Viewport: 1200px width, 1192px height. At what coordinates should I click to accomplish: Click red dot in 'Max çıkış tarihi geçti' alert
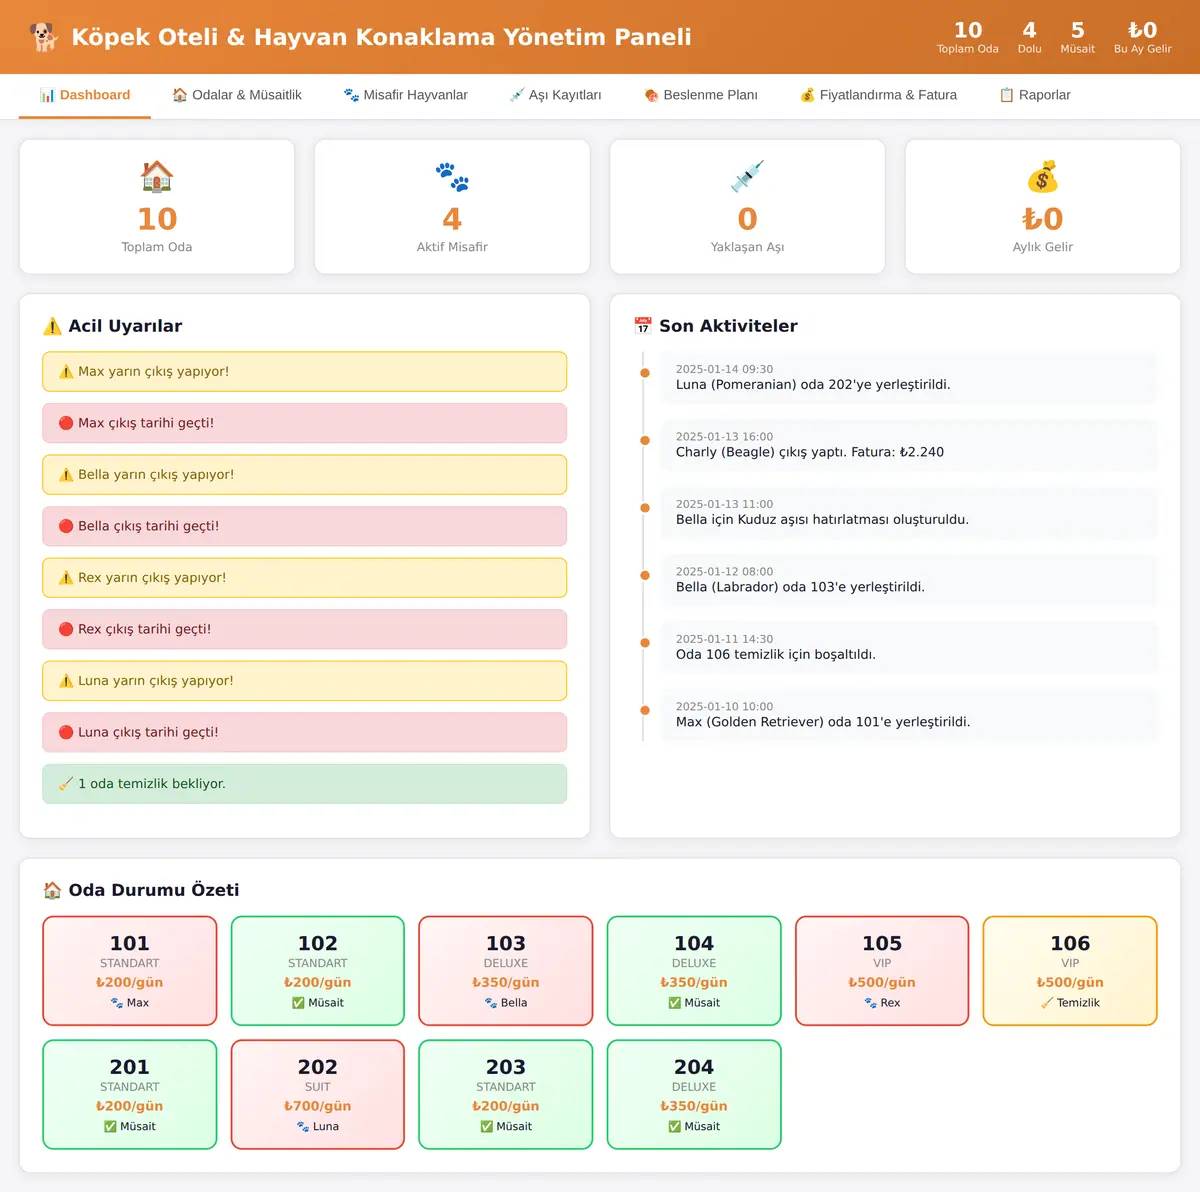click(x=66, y=423)
